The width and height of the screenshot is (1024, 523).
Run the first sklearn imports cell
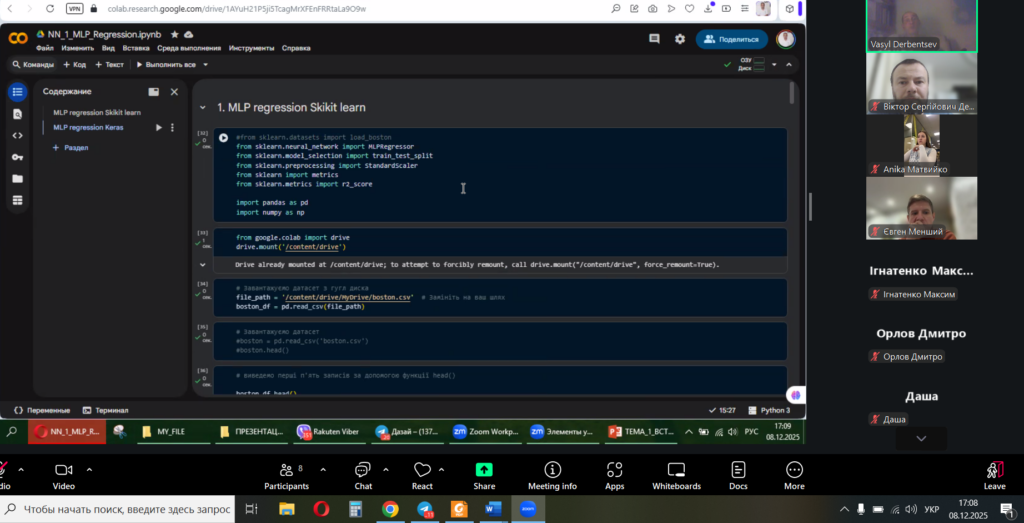click(x=223, y=138)
